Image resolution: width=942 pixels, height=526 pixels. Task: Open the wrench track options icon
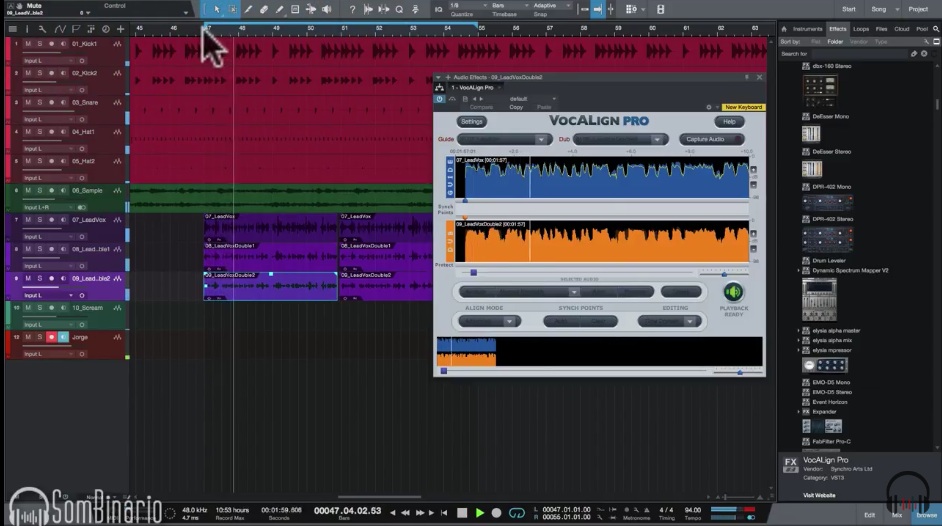(x=42, y=29)
